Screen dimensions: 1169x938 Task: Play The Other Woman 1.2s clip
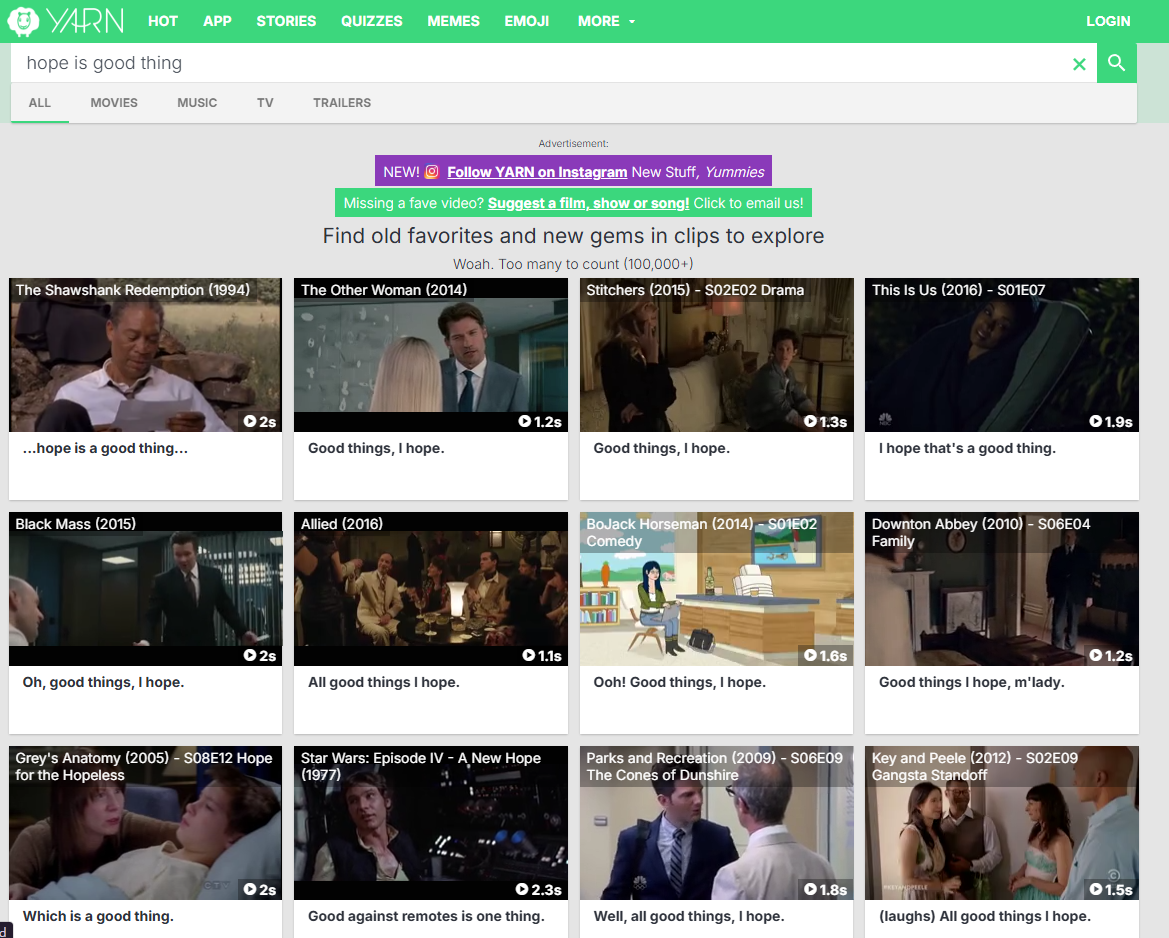click(430, 355)
